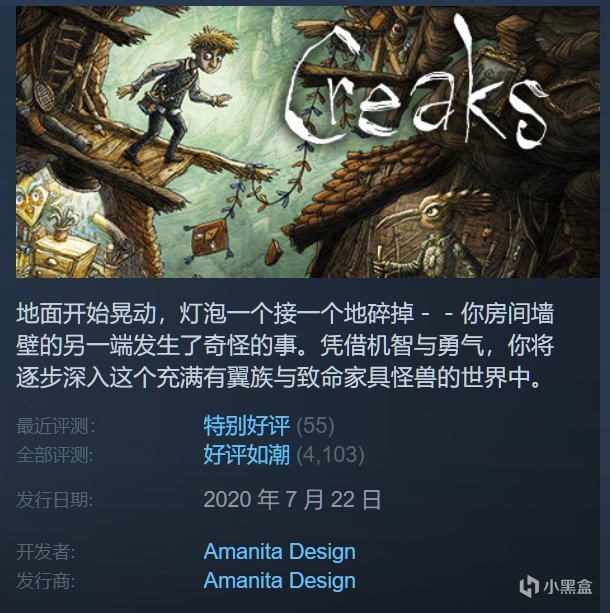Image resolution: width=610 pixels, height=613 pixels.
Task: Open the publisher Amanita Design link
Action: (280, 580)
